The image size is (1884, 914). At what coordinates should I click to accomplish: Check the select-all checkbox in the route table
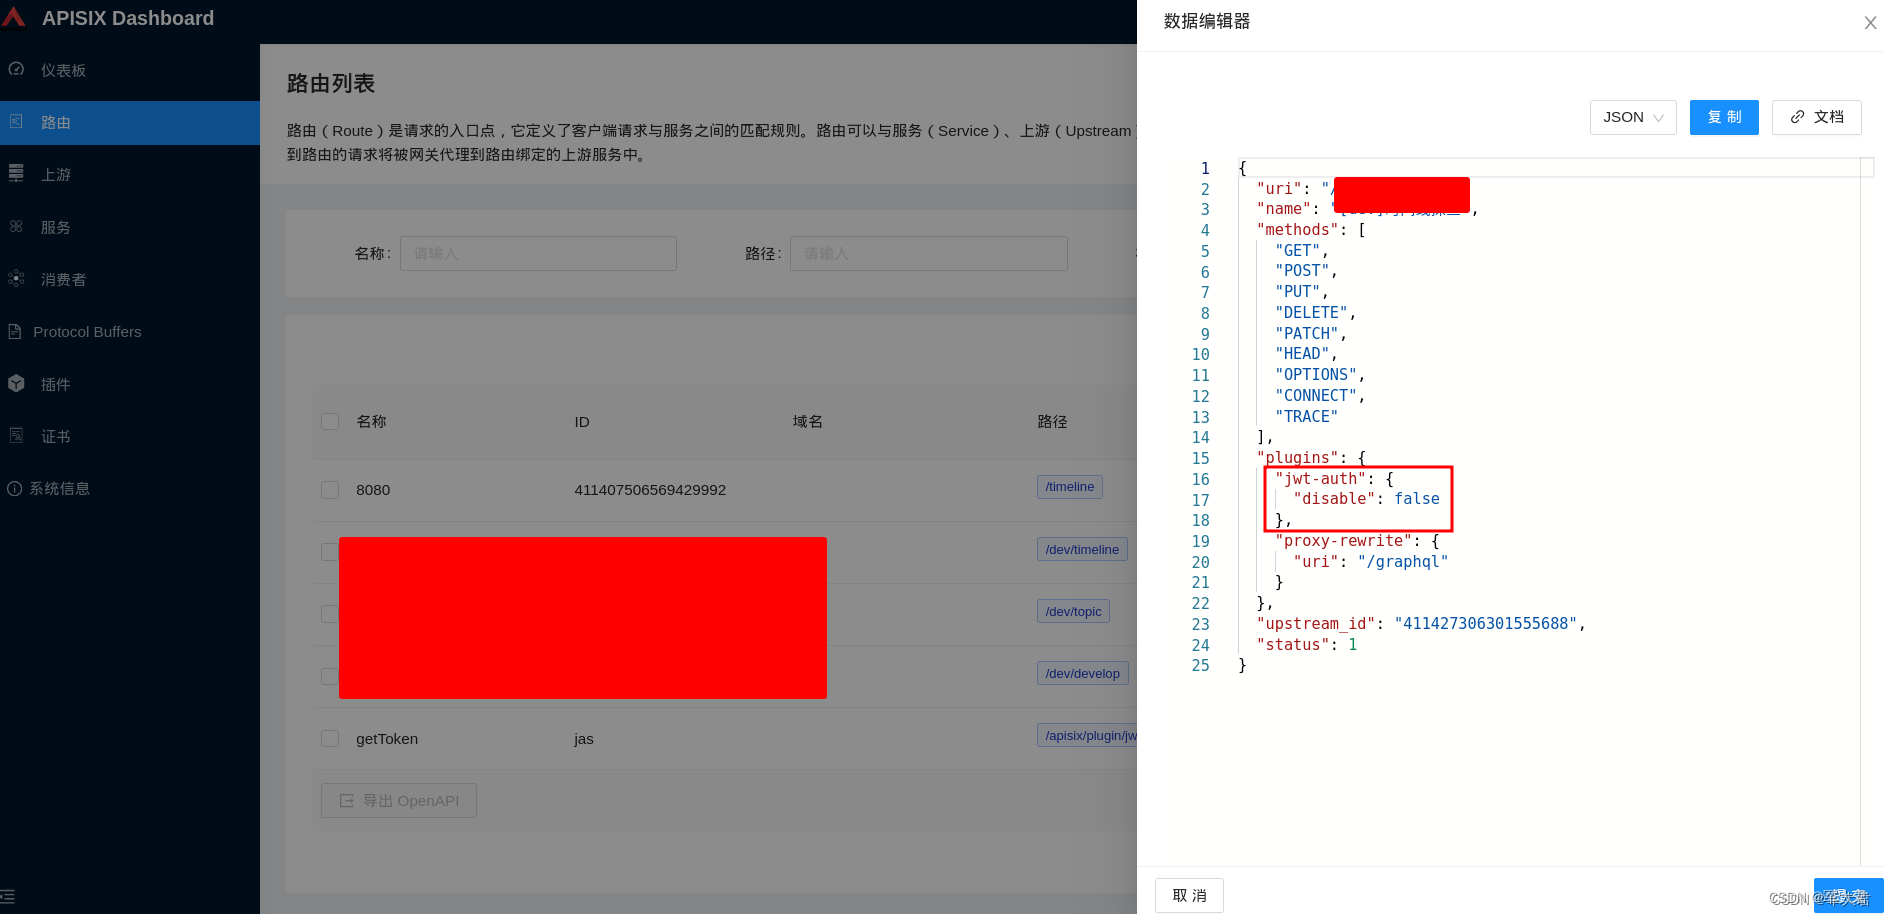click(x=330, y=421)
